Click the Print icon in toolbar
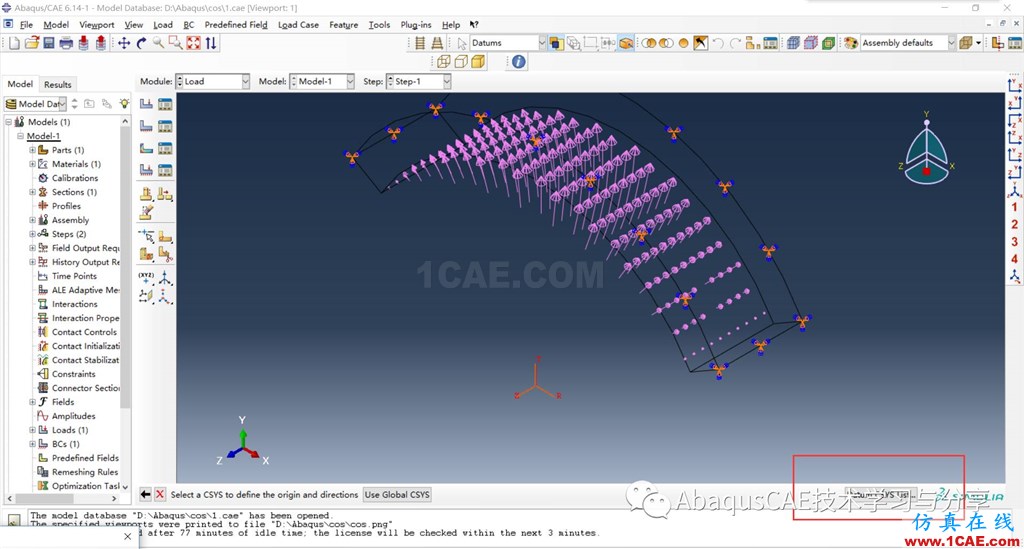The width and height of the screenshot is (1024, 549). pos(66,43)
